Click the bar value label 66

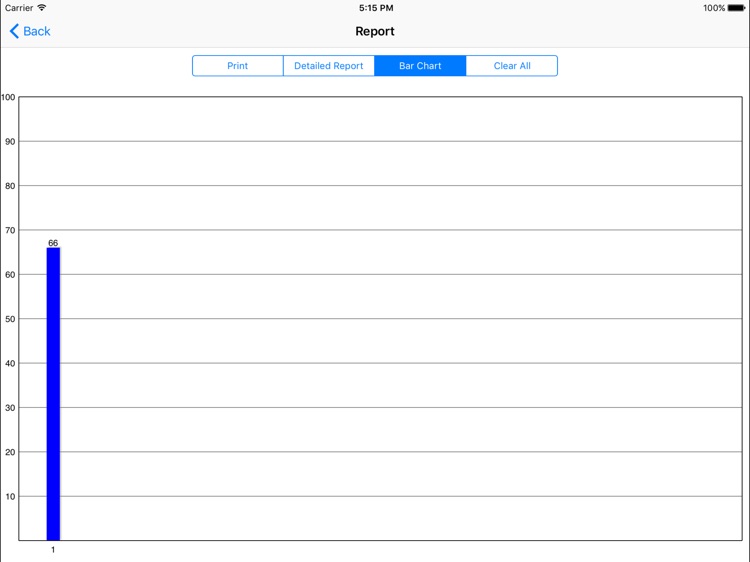(53, 243)
